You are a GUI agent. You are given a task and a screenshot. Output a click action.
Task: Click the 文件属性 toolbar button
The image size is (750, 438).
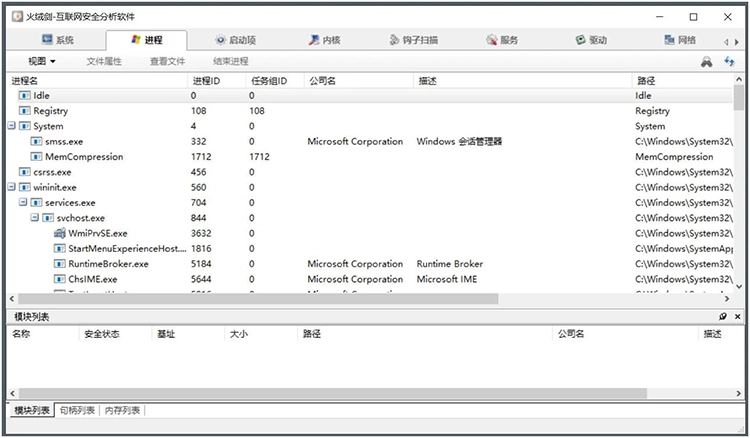104,61
